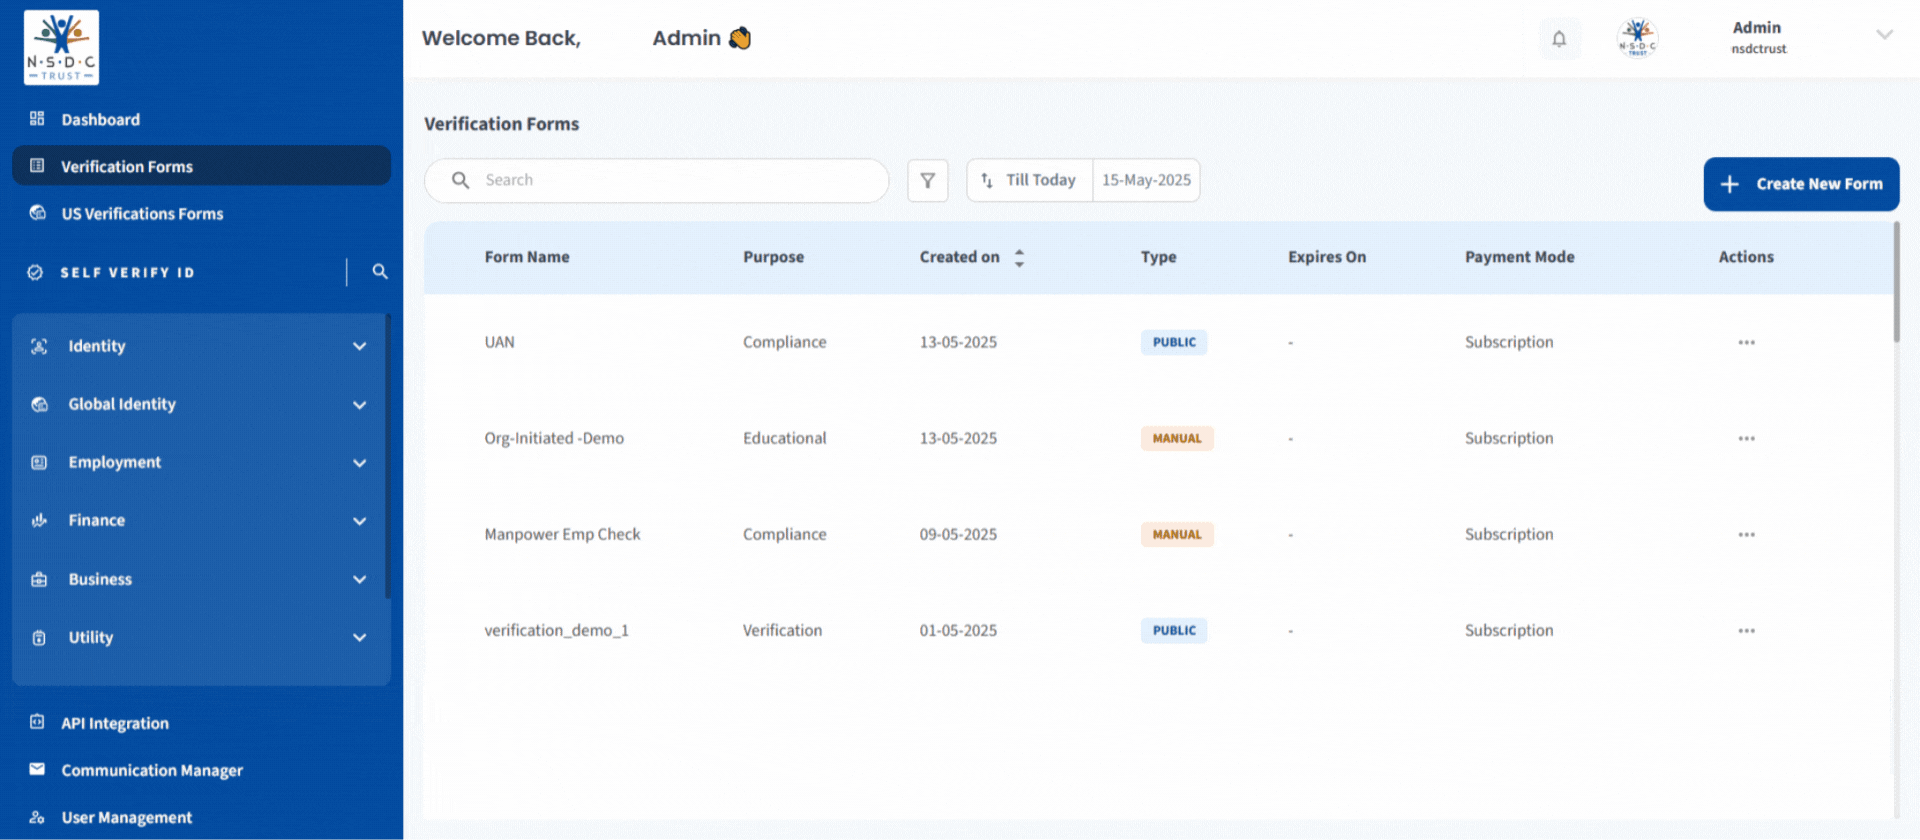Viewport: 1920px width, 840px height.
Task: Open actions menu for UAN form
Action: [1746, 343]
